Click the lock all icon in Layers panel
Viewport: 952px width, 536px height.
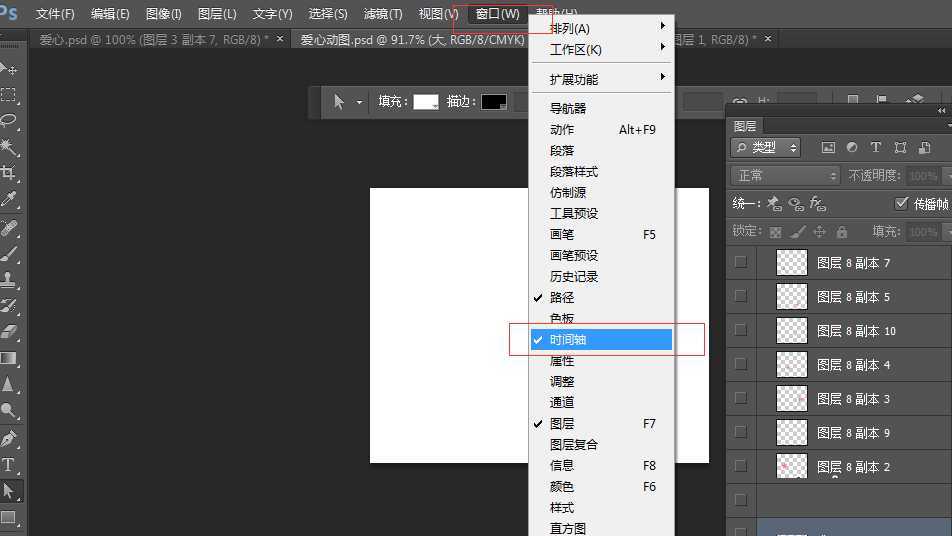841,232
